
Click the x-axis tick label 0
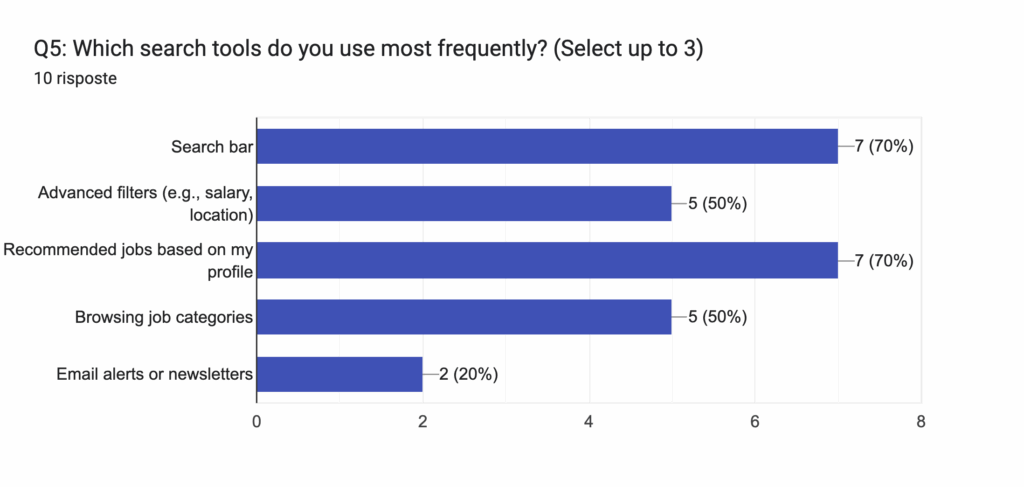pyautogui.click(x=257, y=422)
